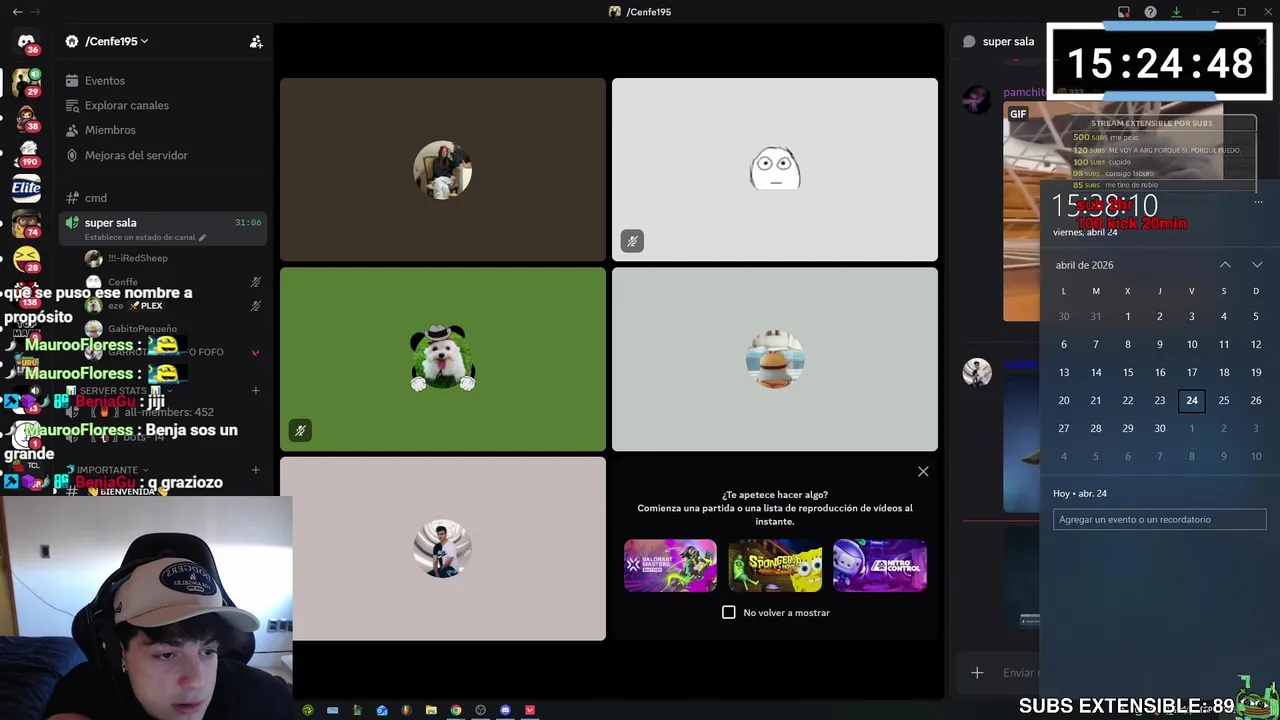Select April 15 in the calendar

(x=1127, y=372)
